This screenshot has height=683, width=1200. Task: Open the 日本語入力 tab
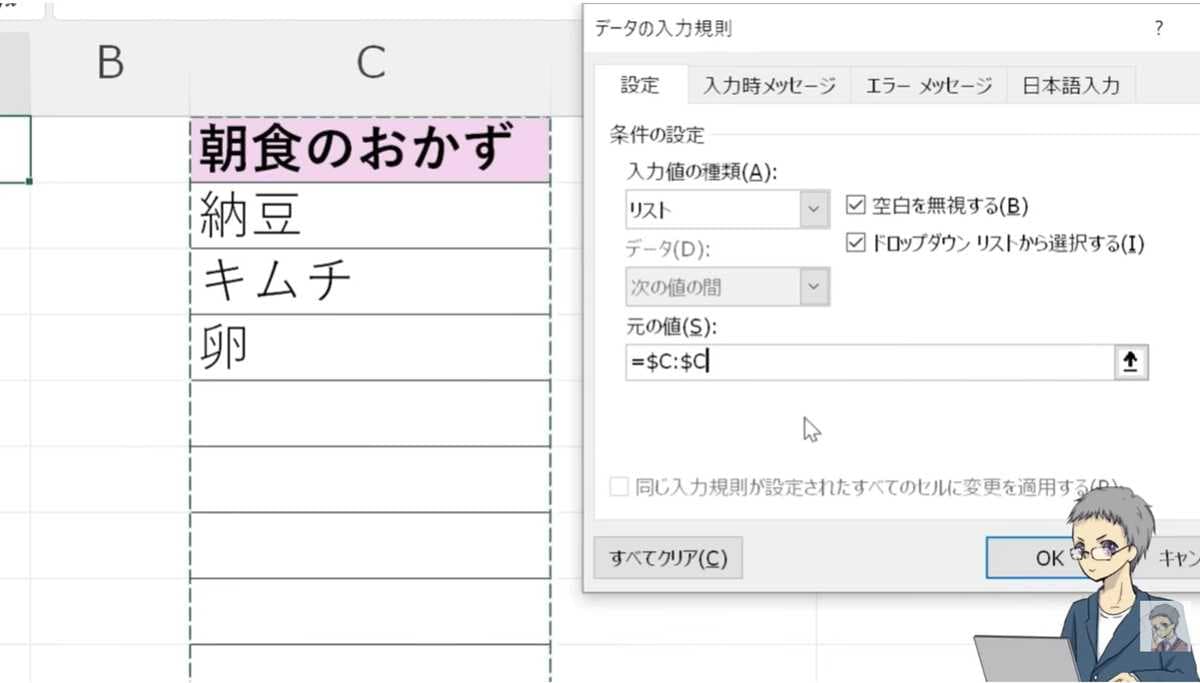pos(1072,86)
